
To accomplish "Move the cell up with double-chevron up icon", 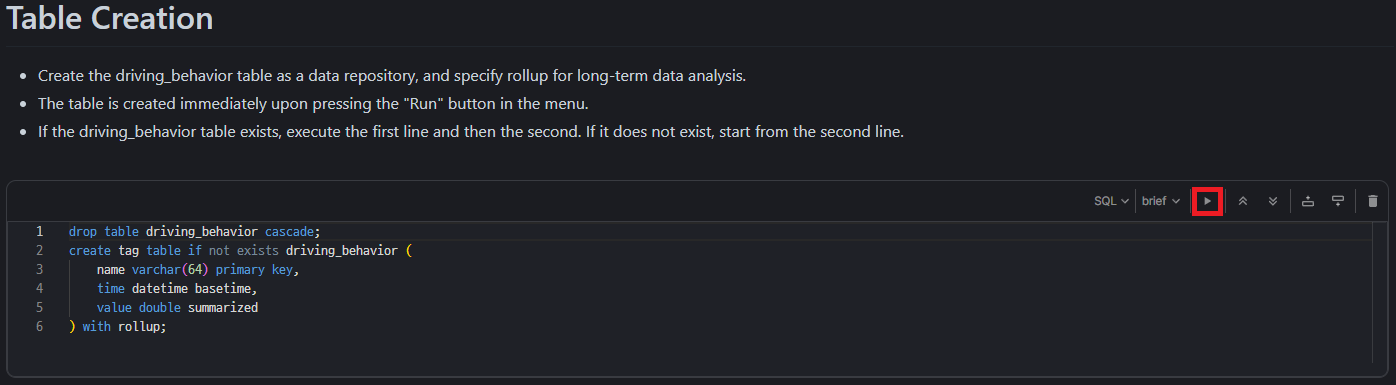I will point(1243,201).
